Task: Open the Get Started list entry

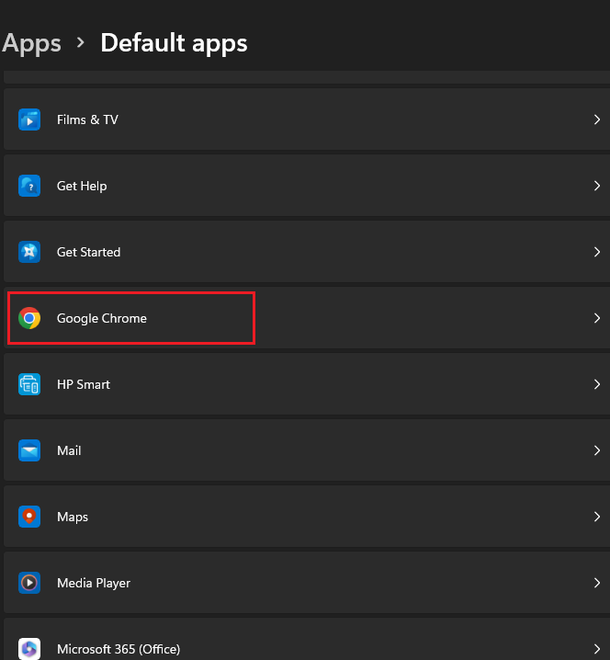Action: point(300,252)
